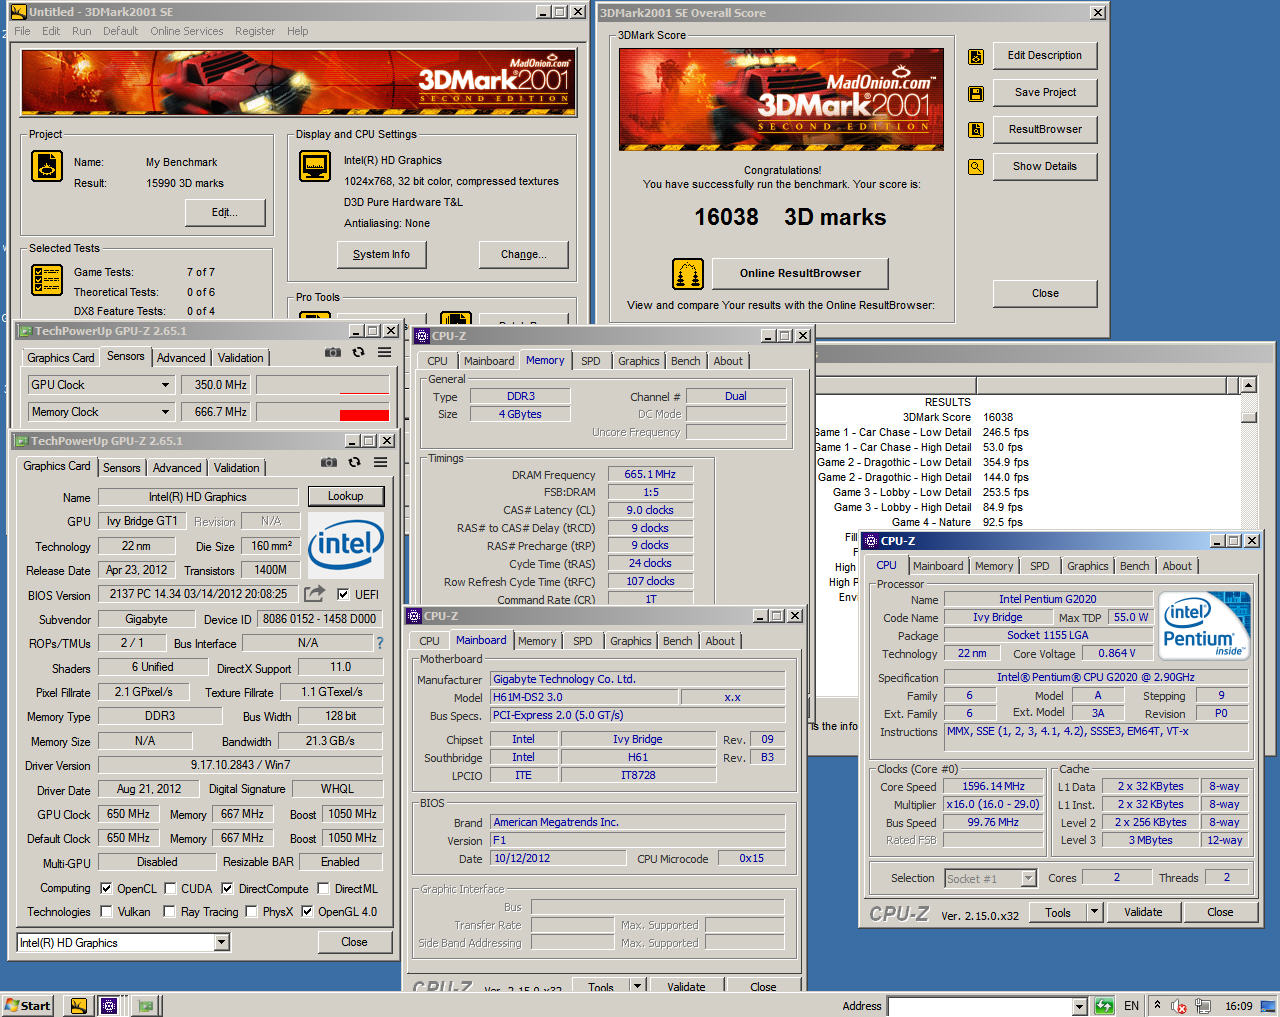1280x1017 pixels.
Task: Click the Intel logo in GPU-Z
Action: pos(346,545)
